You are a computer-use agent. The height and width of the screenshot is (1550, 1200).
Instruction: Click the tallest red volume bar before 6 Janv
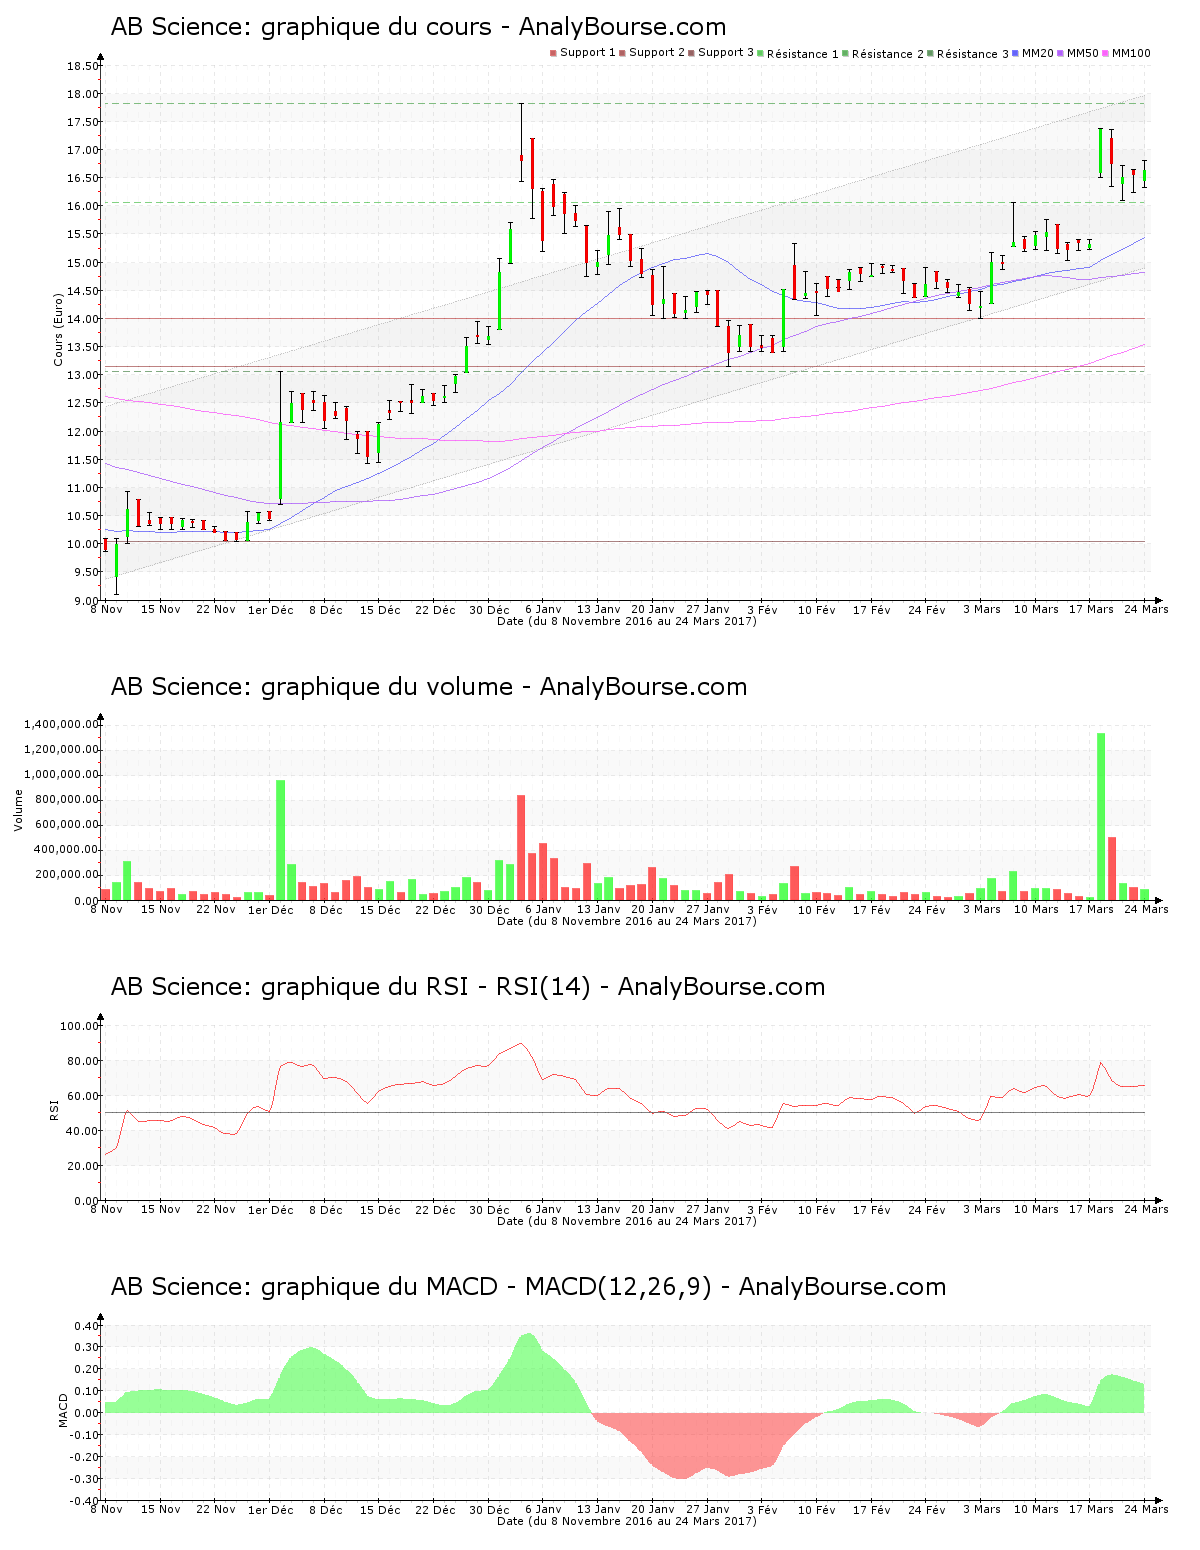click(x=521, y=847)
